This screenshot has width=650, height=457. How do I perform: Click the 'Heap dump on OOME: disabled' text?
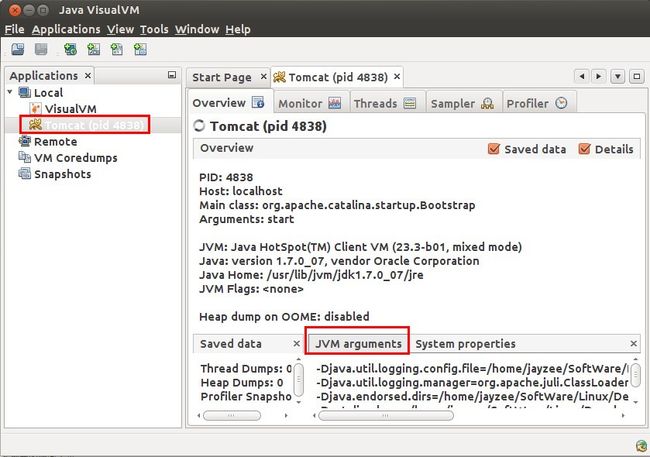[284, 316]
